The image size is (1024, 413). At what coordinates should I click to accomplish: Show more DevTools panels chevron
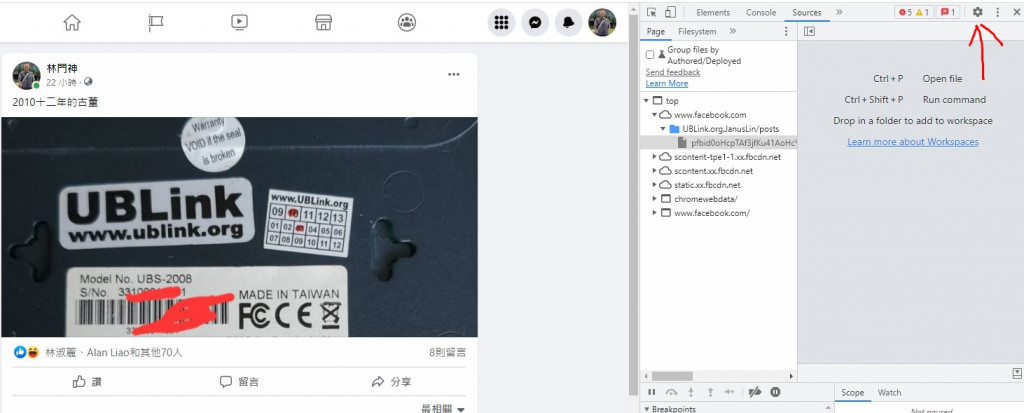click(x=839, y=12)
